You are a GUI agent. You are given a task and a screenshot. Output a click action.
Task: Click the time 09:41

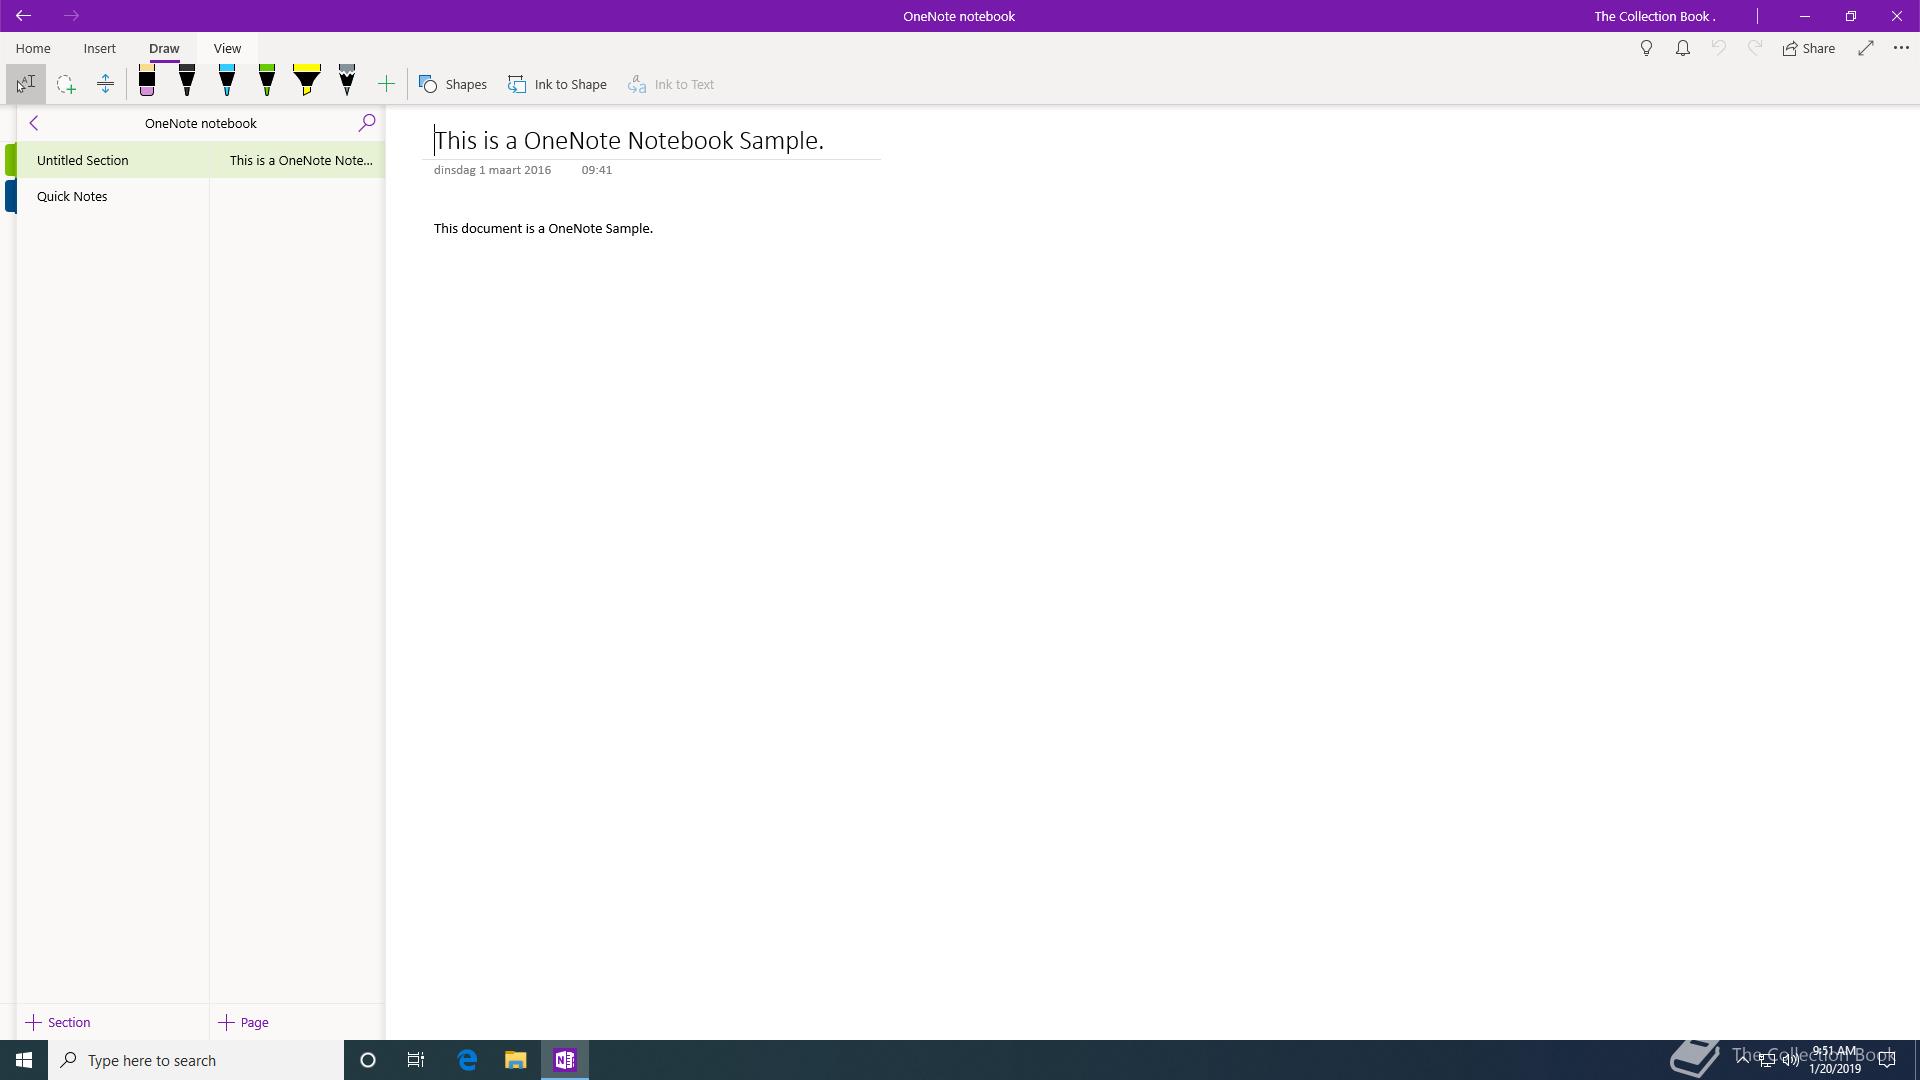[x=596, y=170]
